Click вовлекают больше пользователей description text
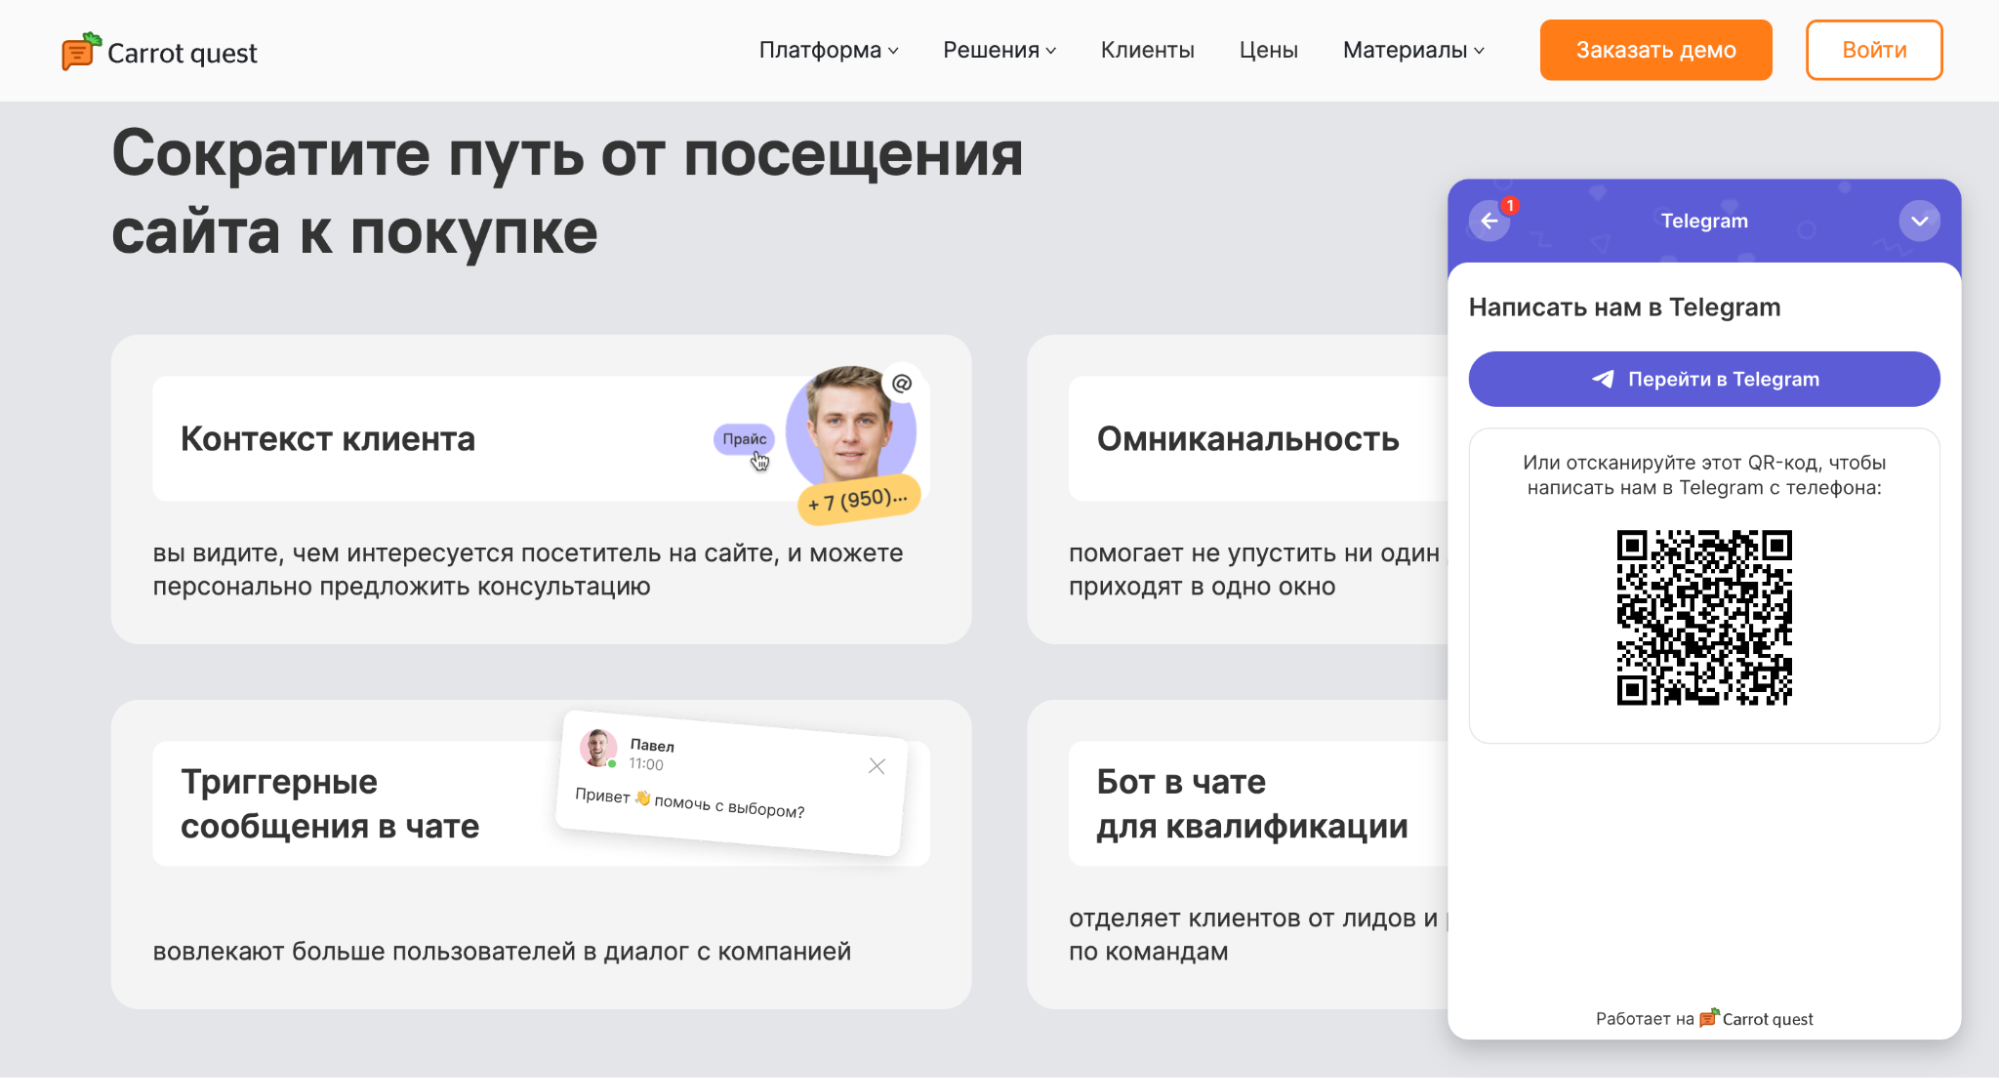The height and width of the screenshot is (1078, 1999). click(502, 951)
